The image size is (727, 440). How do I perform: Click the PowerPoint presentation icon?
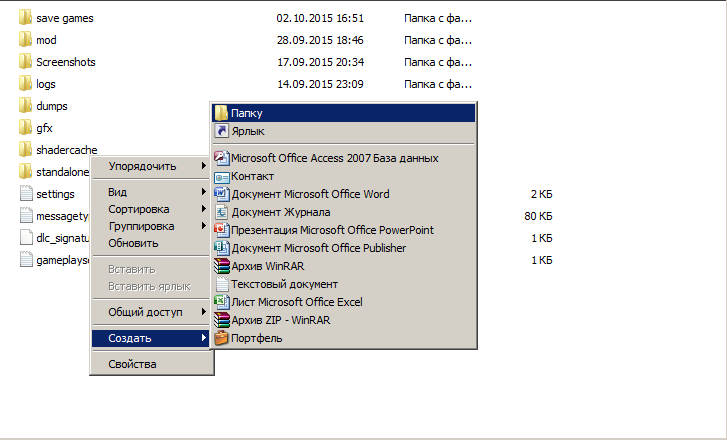coord(221,230)
